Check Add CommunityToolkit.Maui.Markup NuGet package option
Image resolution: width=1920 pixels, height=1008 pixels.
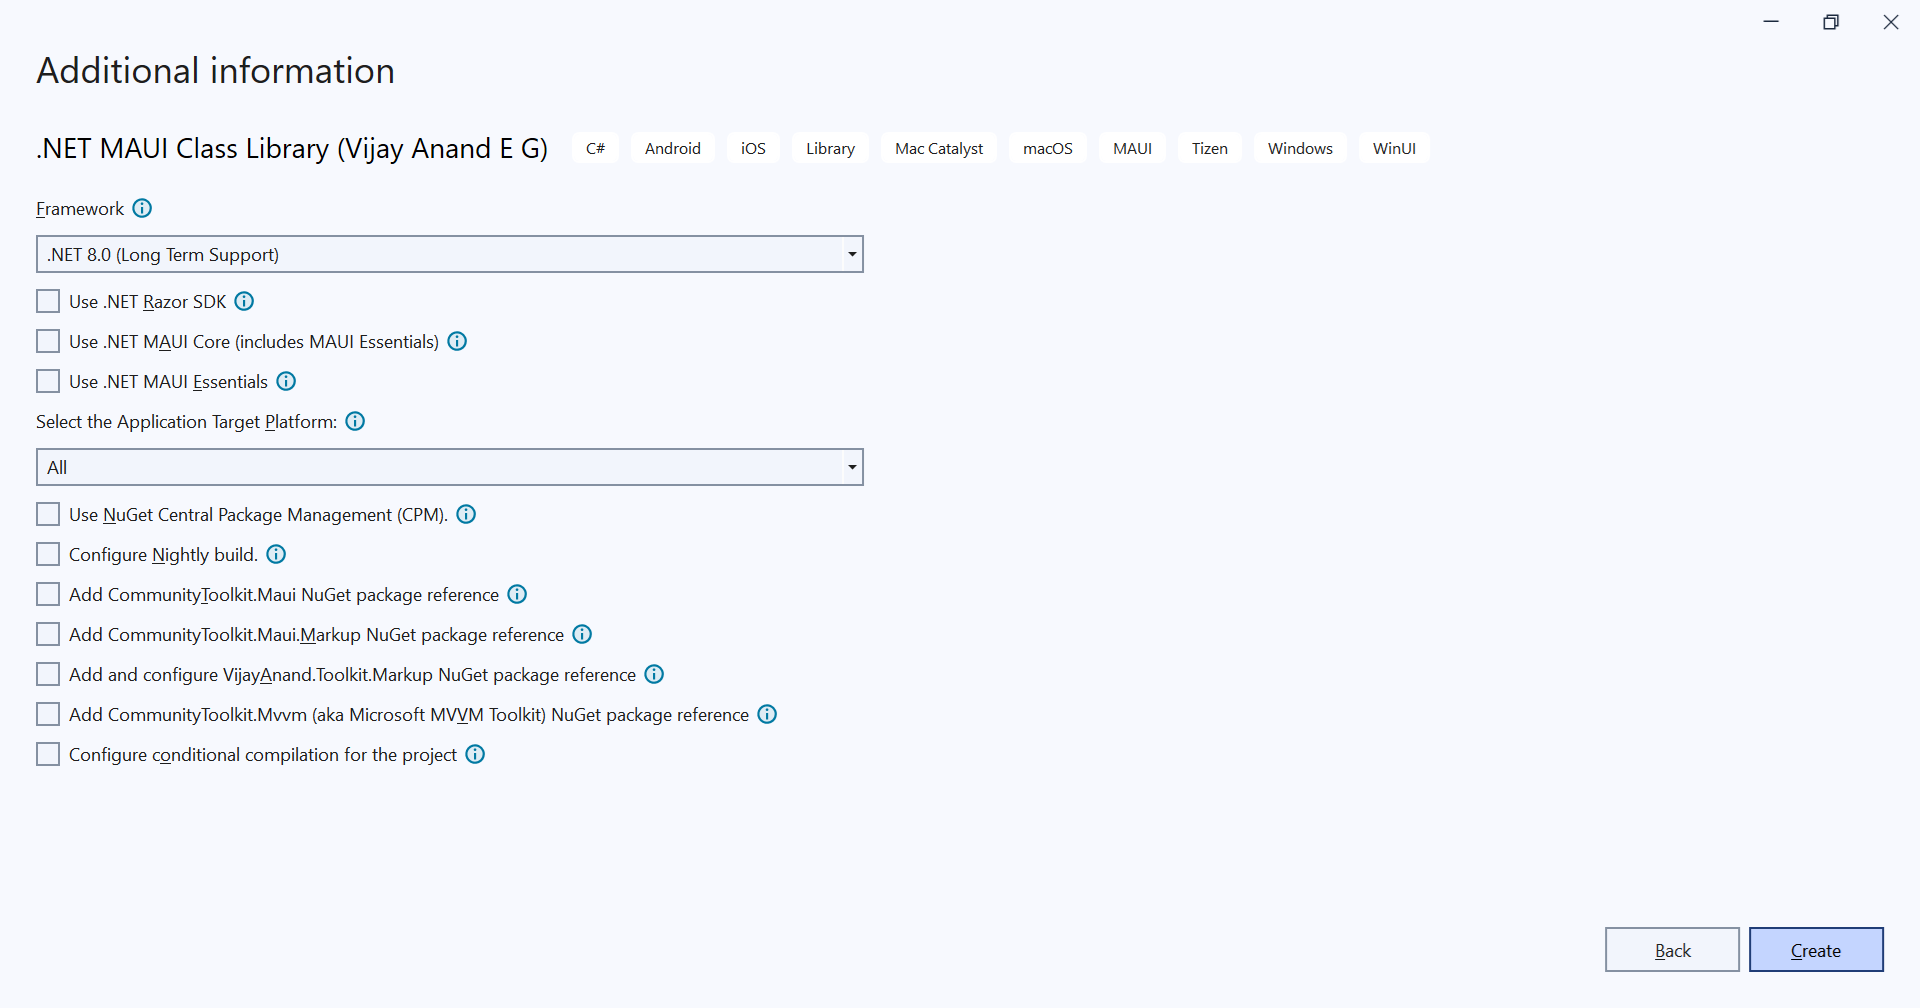point(48,634)
